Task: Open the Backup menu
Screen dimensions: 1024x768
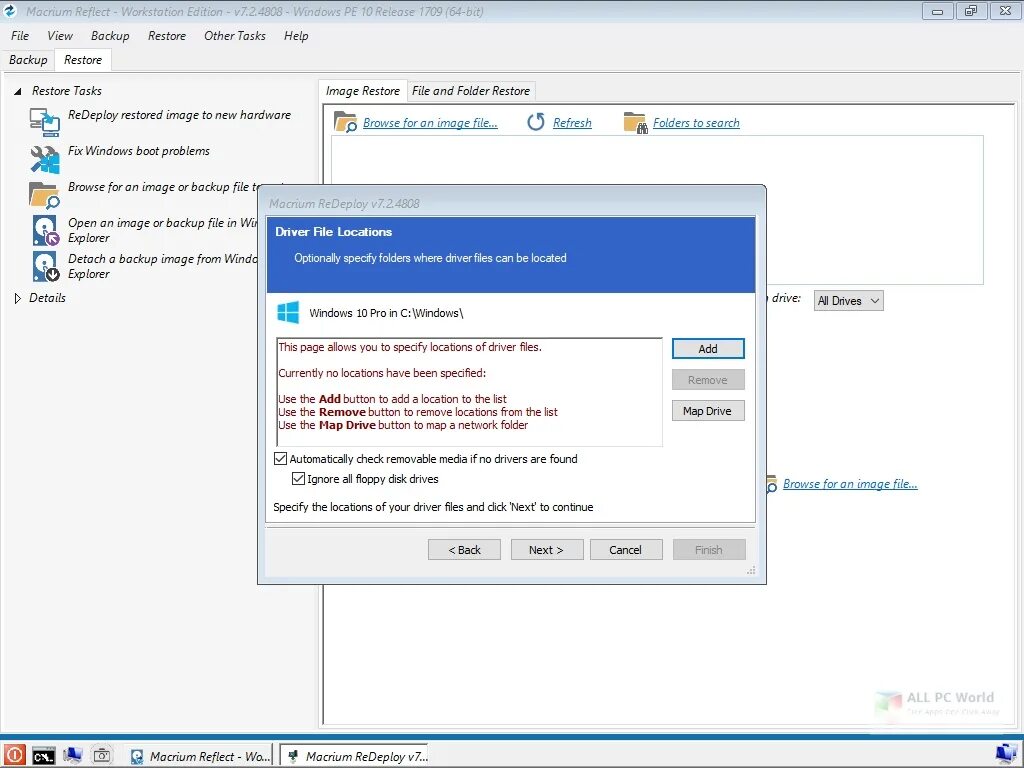Action: coord(110,36)
